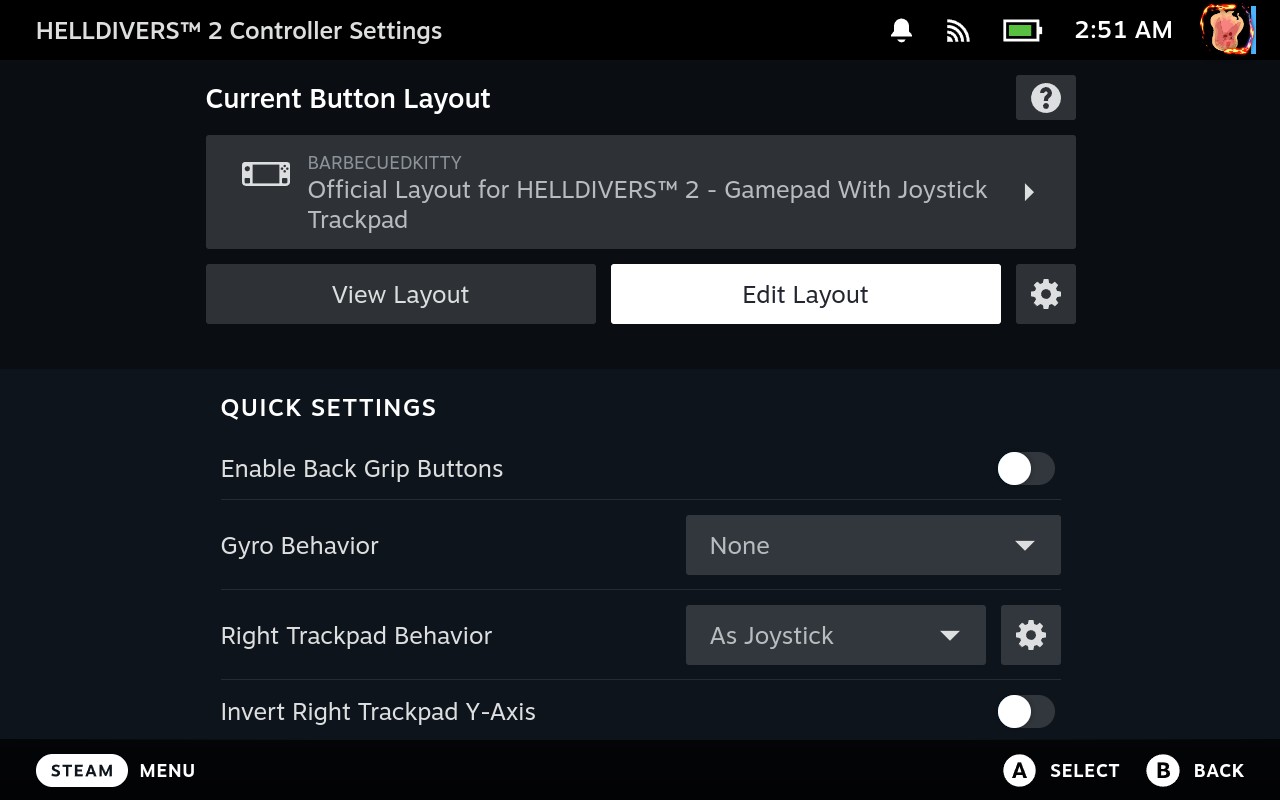Screen dimensions: 1280x800
Task: Open the STEAM menu
Action: [x=81, y=770]
